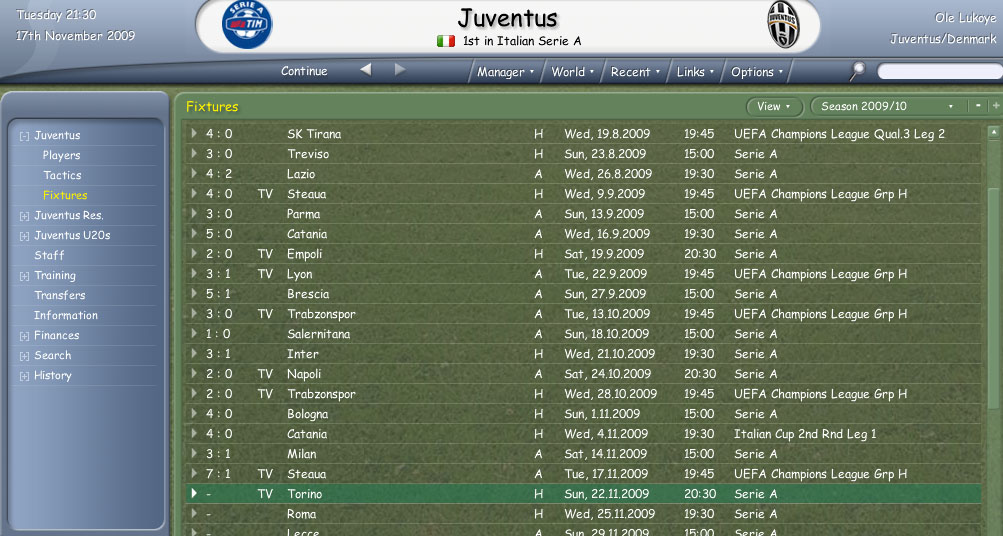Viewport: 1003px width, 536px height.
Task: Click the Italian flag icon
Action: (446, 41)
